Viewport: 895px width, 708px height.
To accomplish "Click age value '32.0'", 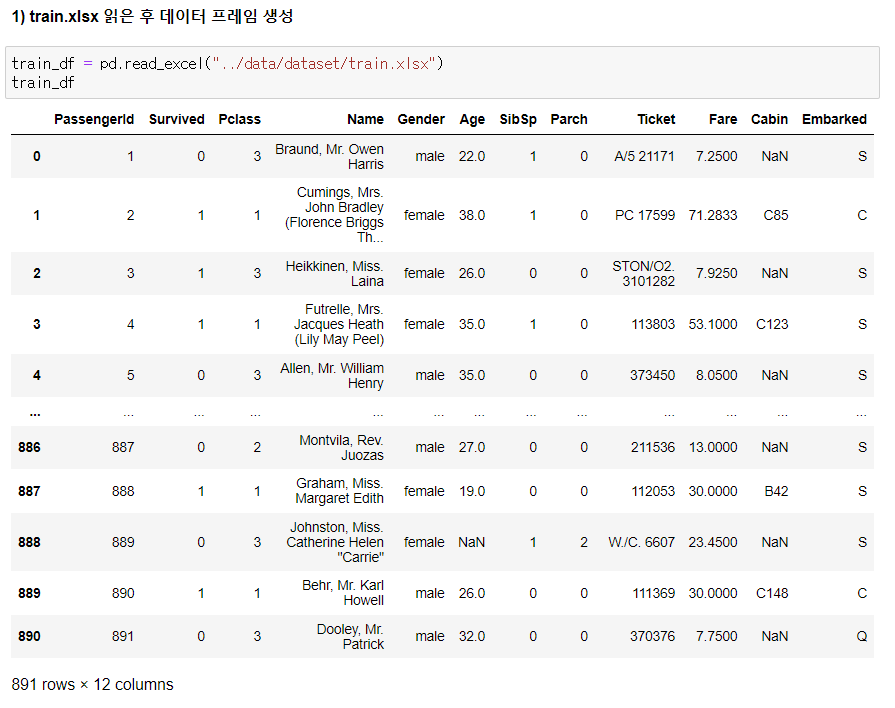I will click(472, 636).
